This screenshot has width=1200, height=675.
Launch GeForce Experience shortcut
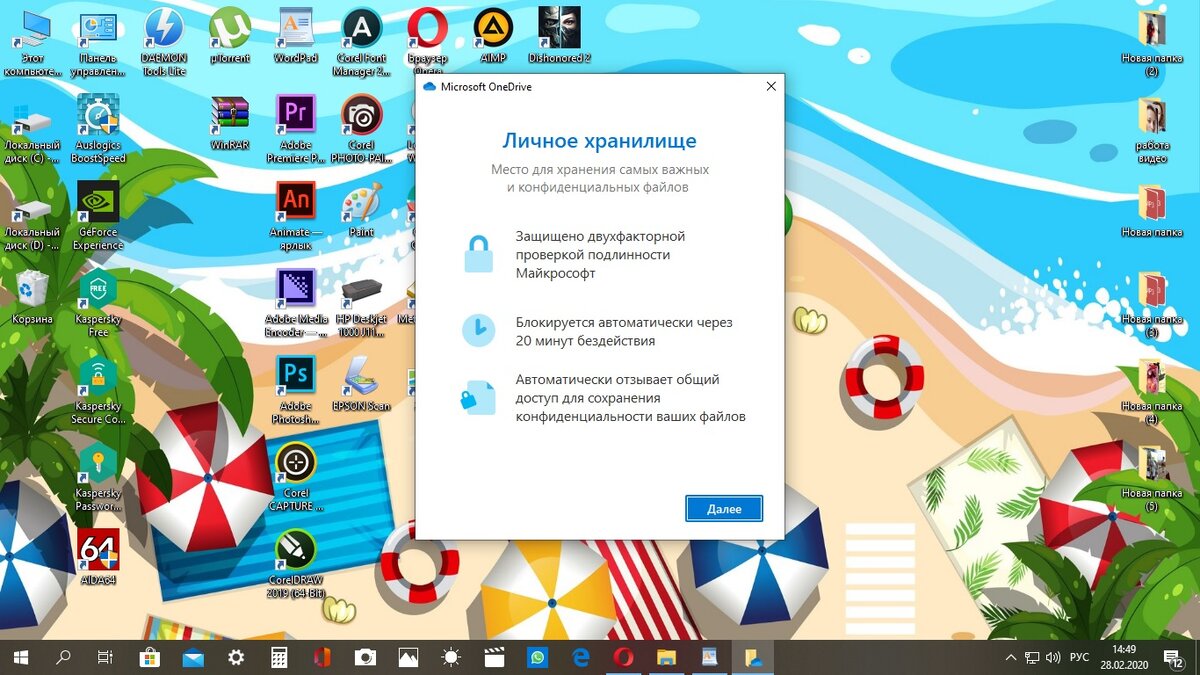[98, 216]
